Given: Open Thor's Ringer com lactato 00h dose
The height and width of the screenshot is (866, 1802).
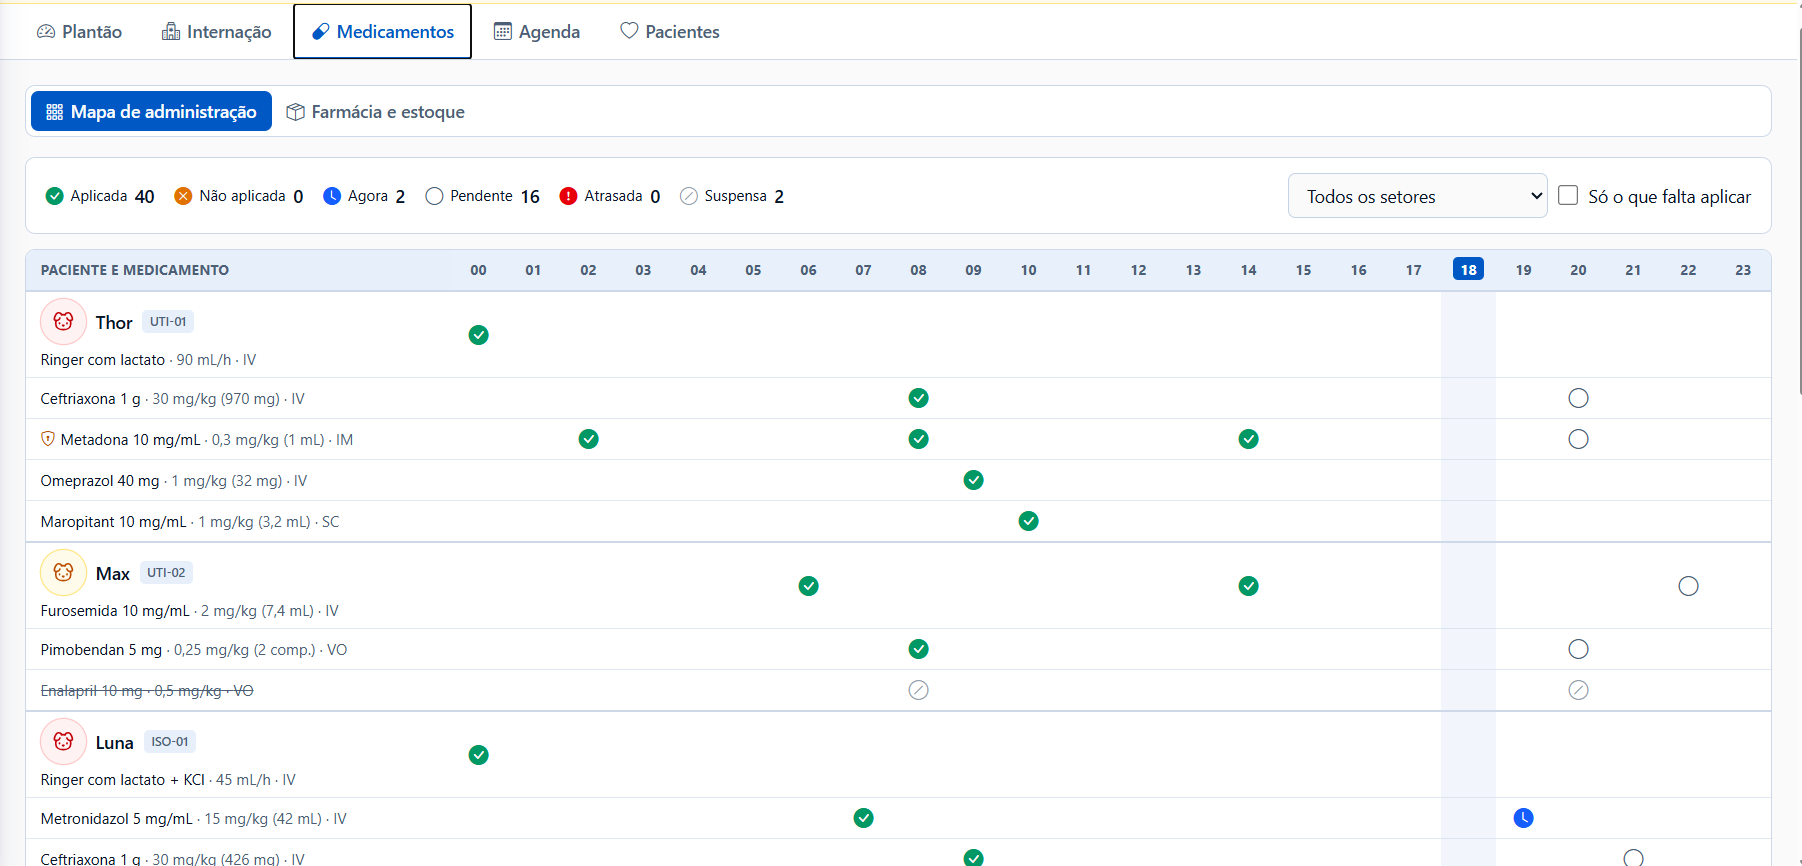Looking at the screenshot, I should pyautogui.click(x=479, y=335).
